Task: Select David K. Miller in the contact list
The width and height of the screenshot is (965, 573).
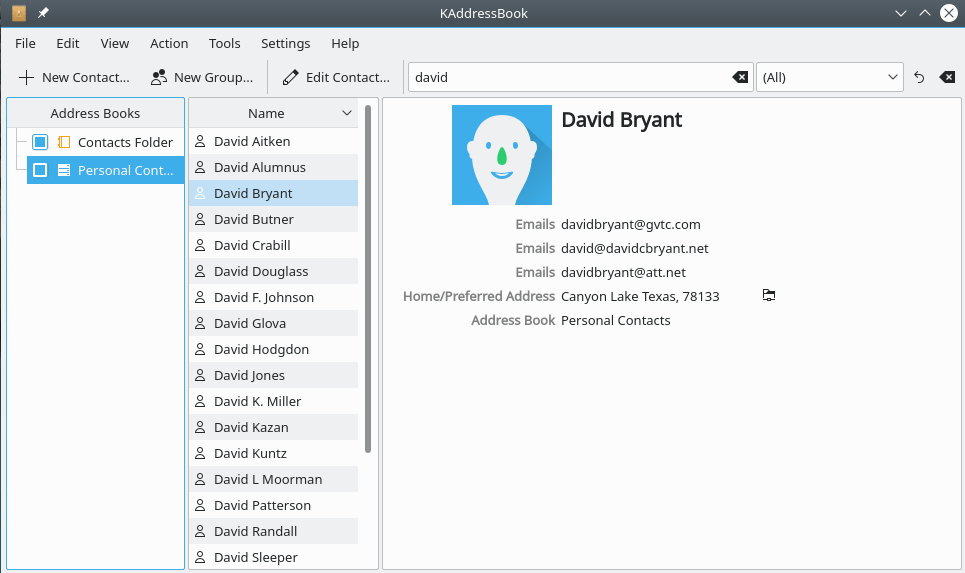Action: [273, 401]
